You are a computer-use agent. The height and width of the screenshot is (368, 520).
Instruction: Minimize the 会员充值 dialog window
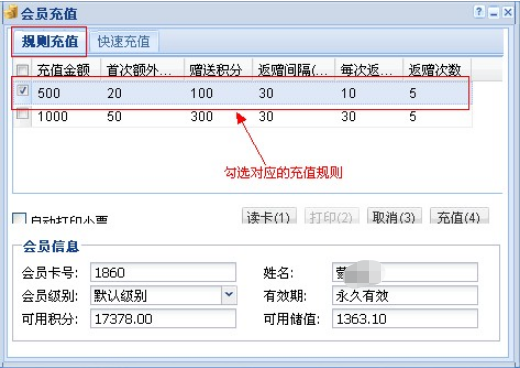[494, 13]
